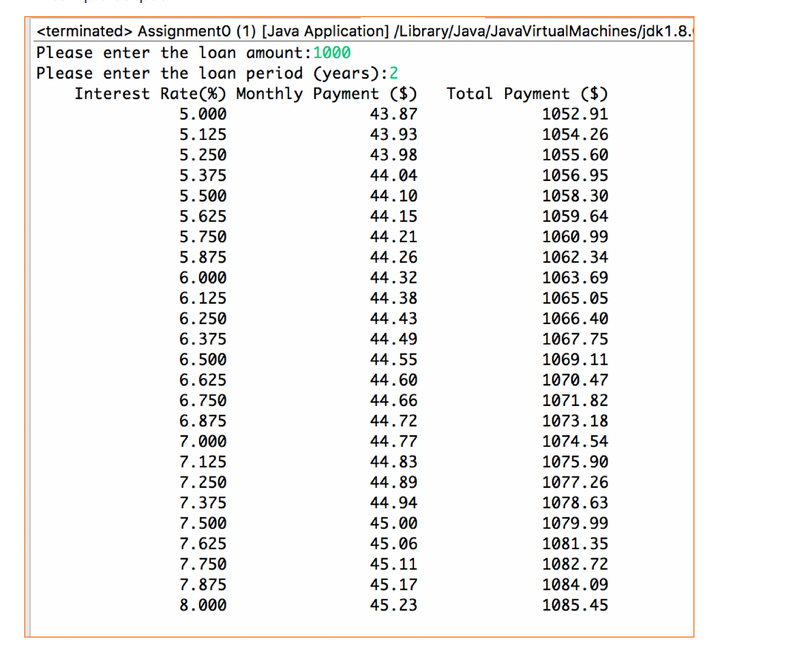Select total payment 1055.60
794x663 pixels.
coord(575,155)
